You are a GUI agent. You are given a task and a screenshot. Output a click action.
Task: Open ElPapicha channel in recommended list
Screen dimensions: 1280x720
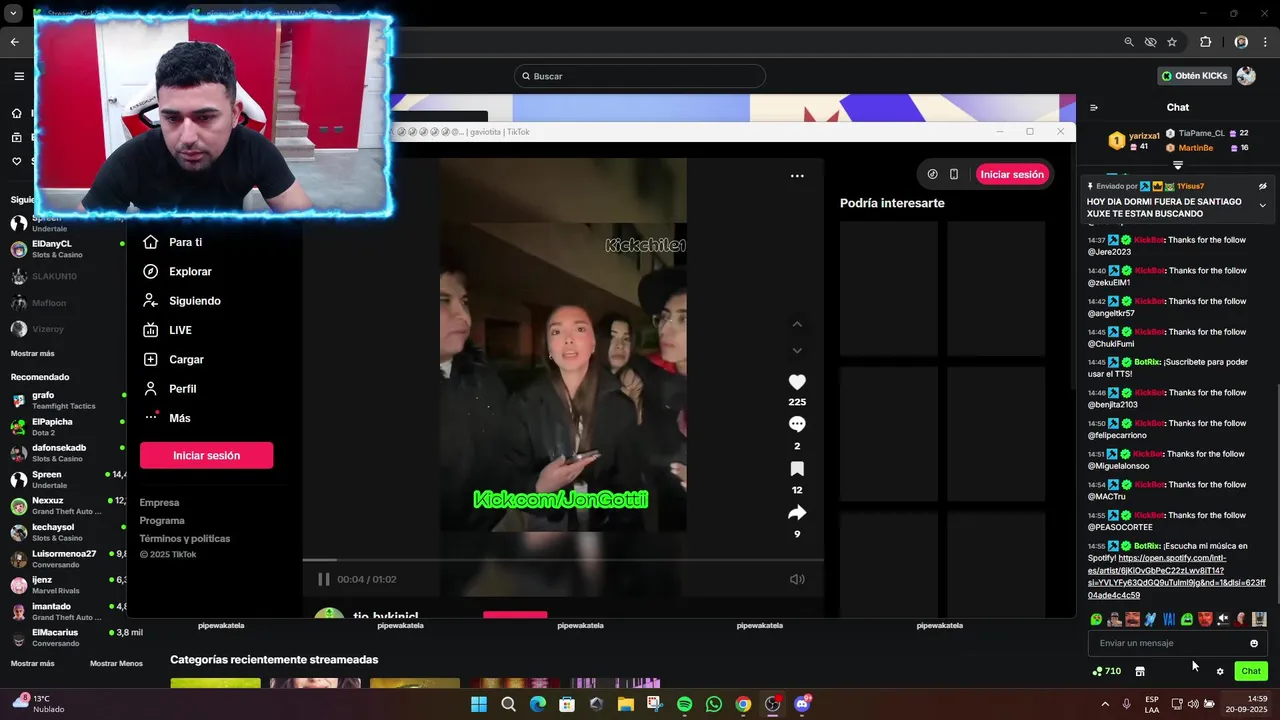pos(65,427)
